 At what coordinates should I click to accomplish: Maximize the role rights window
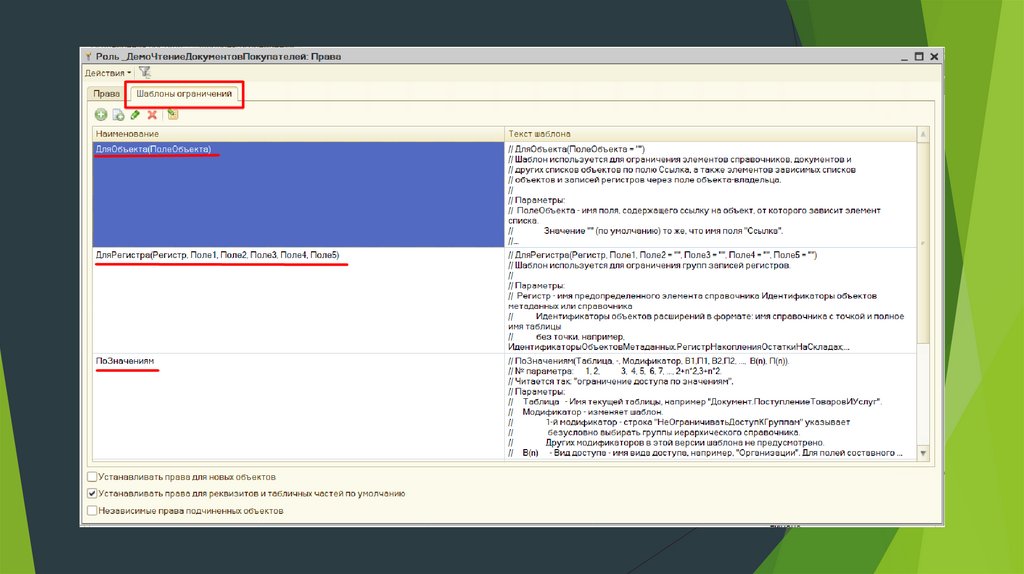(x=919, y=57)
